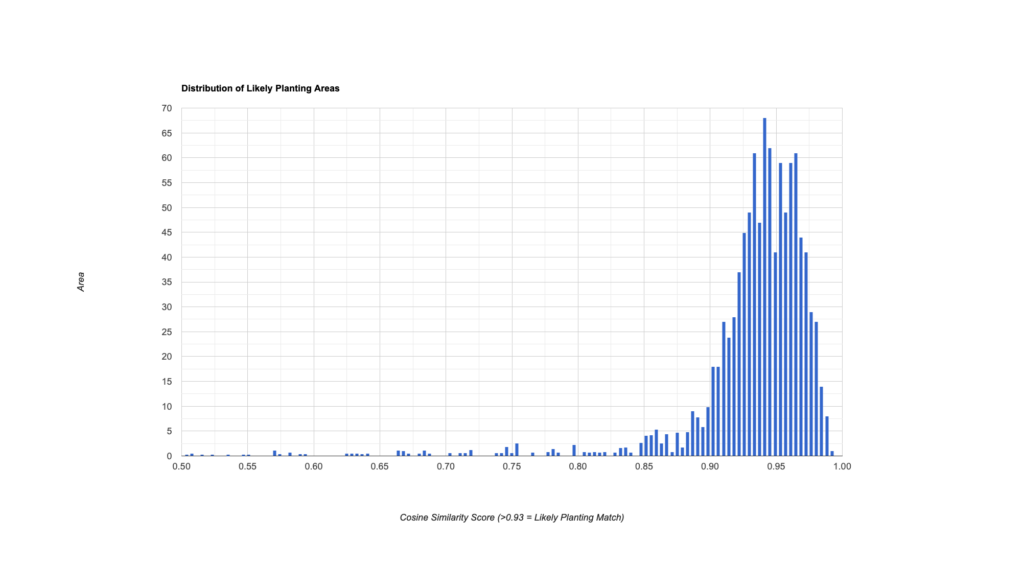Select the tallest bar in the histogram
The image size is (1024, 564).
click(764, 287)
